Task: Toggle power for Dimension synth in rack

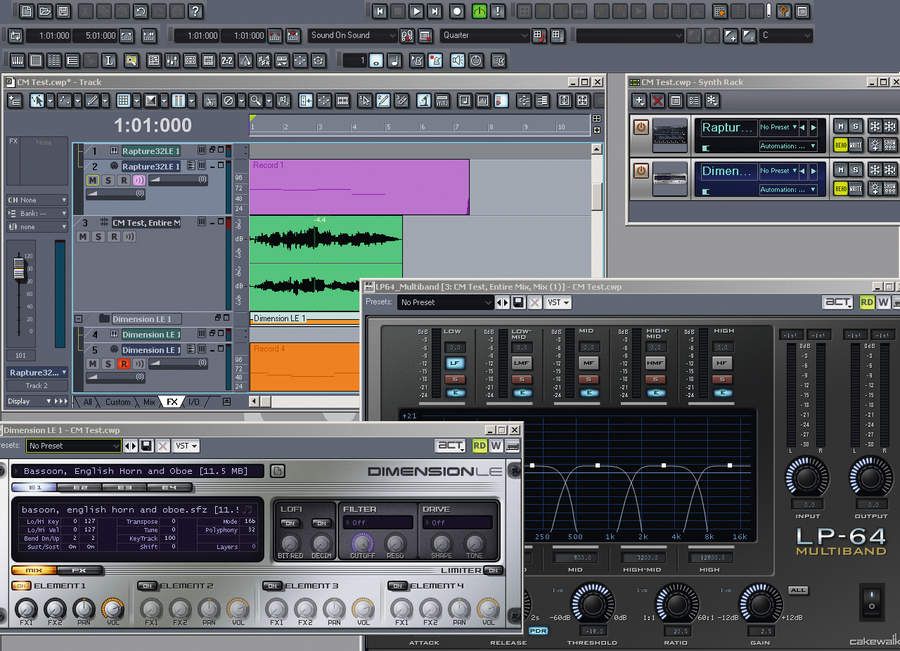Action: point(641,170)
